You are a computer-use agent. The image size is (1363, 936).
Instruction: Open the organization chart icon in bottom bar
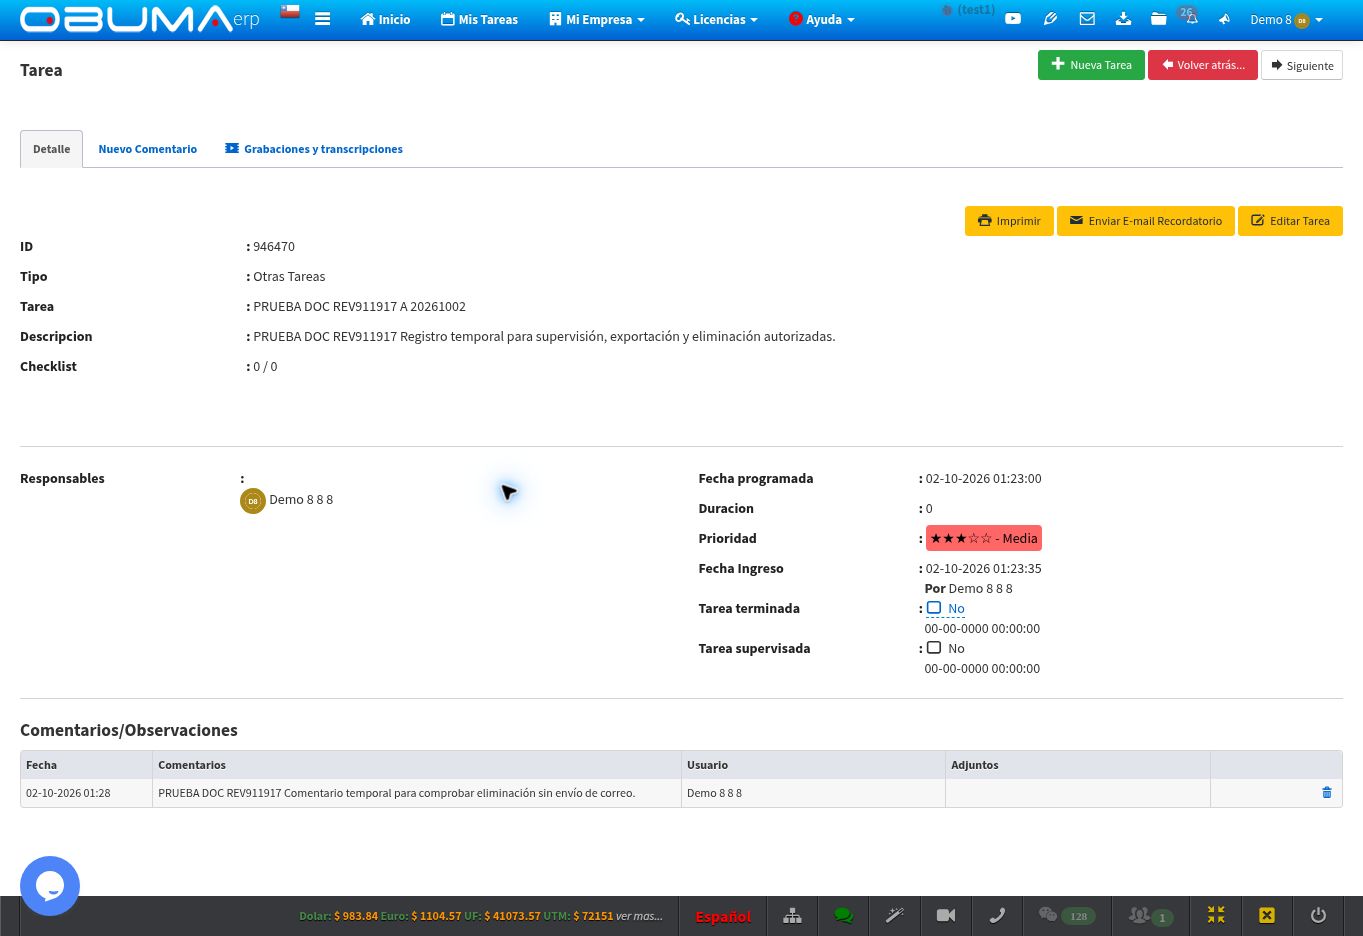point(792,915)
